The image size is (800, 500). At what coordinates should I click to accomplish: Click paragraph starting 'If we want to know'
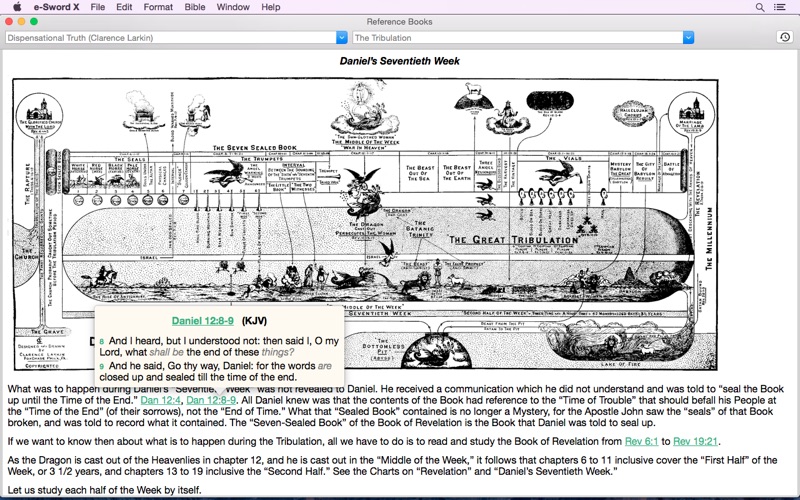point(364,441)
